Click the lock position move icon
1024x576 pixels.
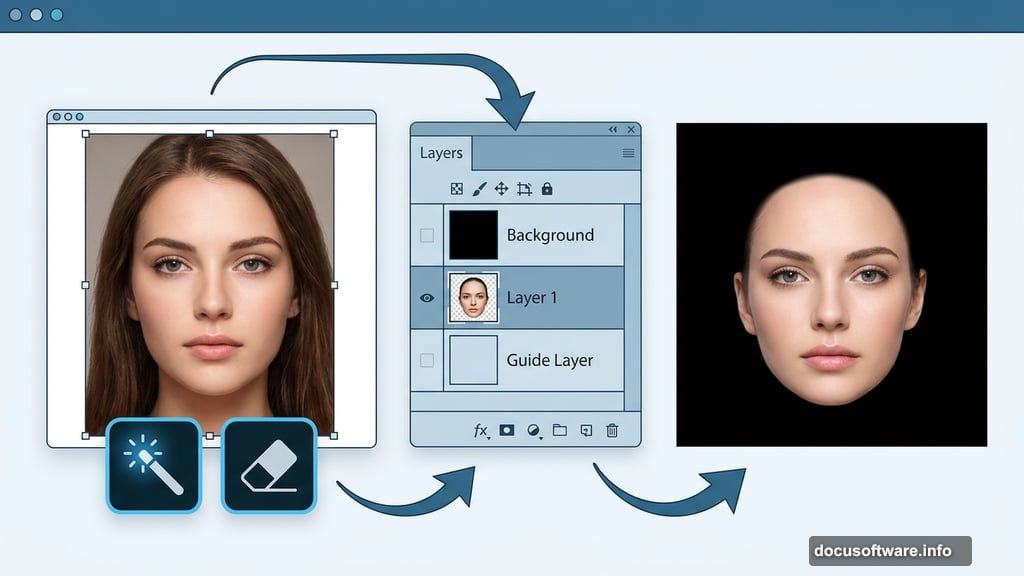coord(501,189)
